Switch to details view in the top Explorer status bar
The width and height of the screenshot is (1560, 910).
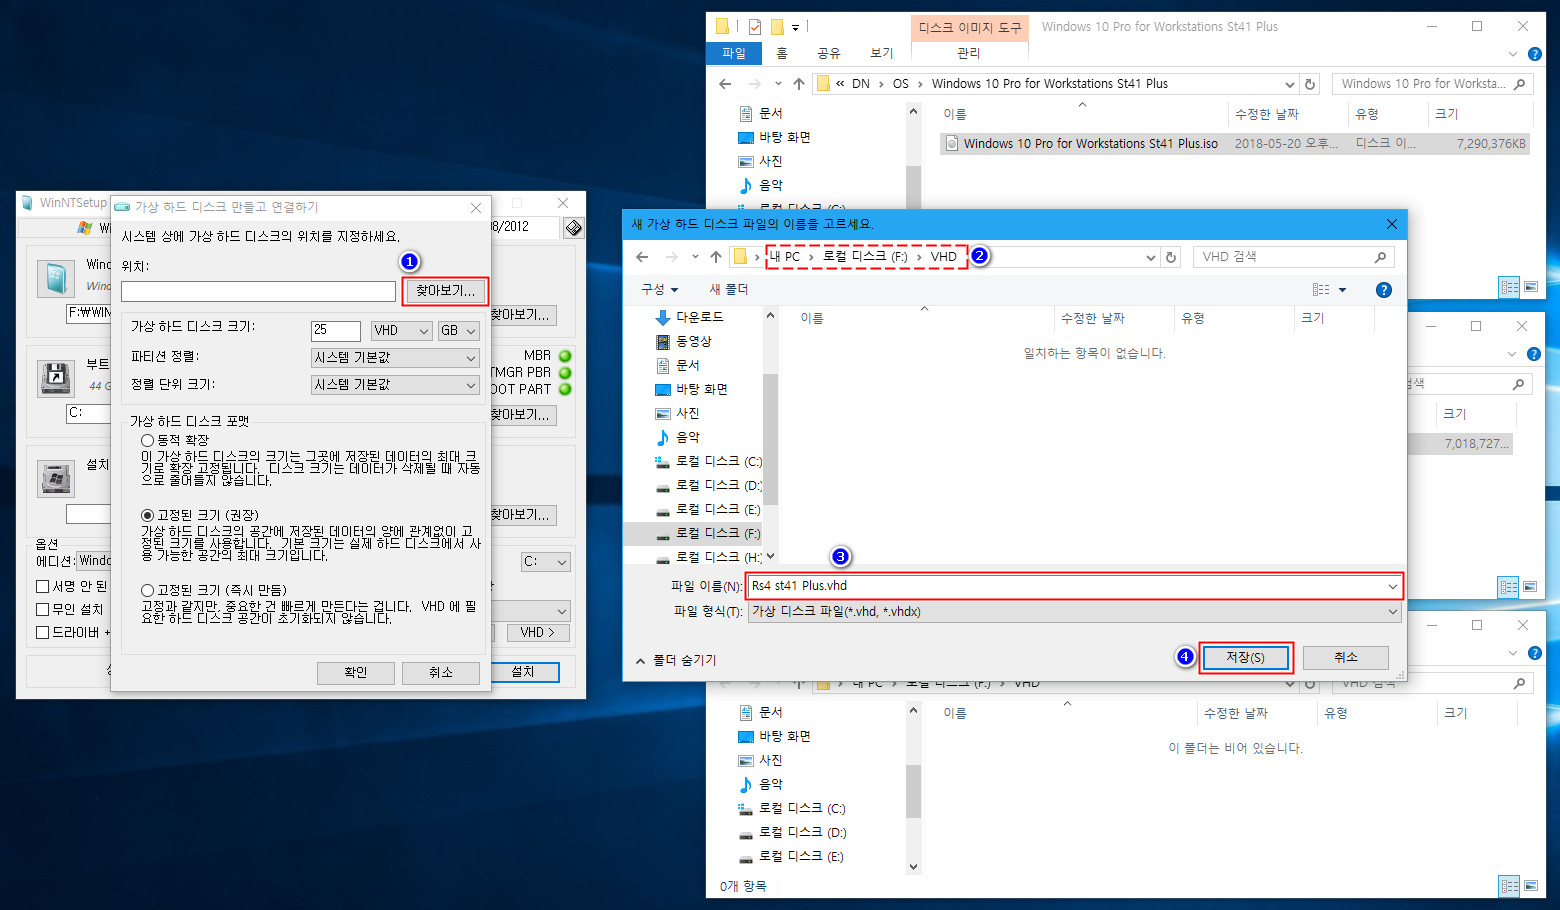(1509, 287)
